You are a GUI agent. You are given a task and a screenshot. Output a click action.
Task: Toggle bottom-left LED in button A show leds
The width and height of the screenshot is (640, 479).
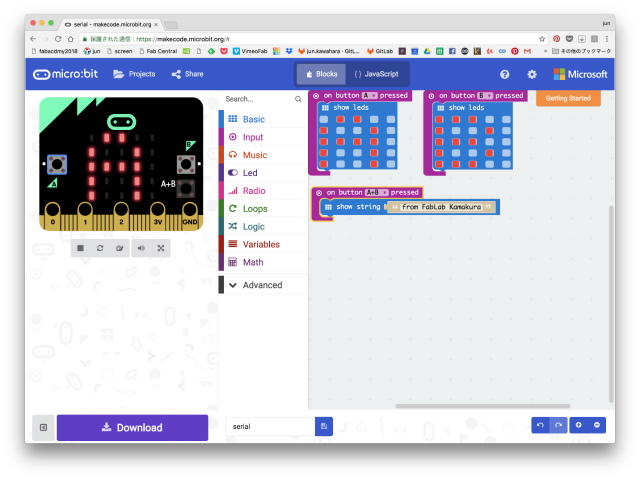324,164
